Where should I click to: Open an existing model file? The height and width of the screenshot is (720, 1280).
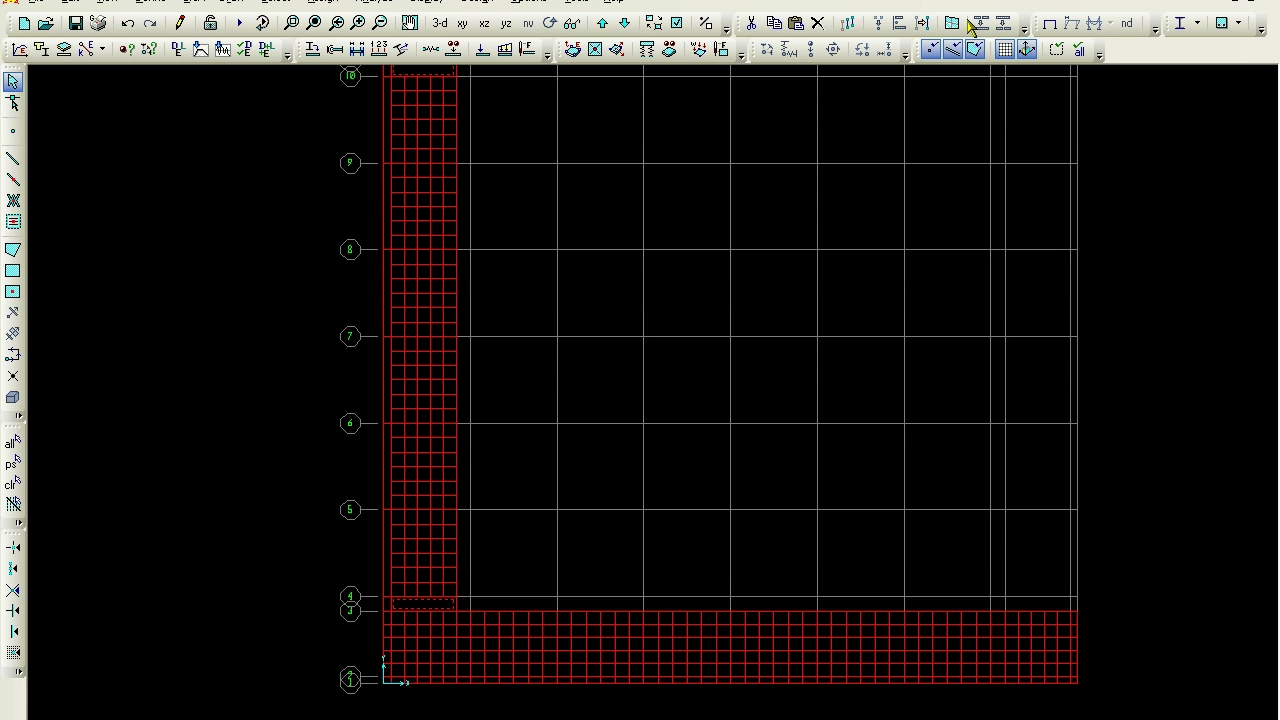(46, 23)
